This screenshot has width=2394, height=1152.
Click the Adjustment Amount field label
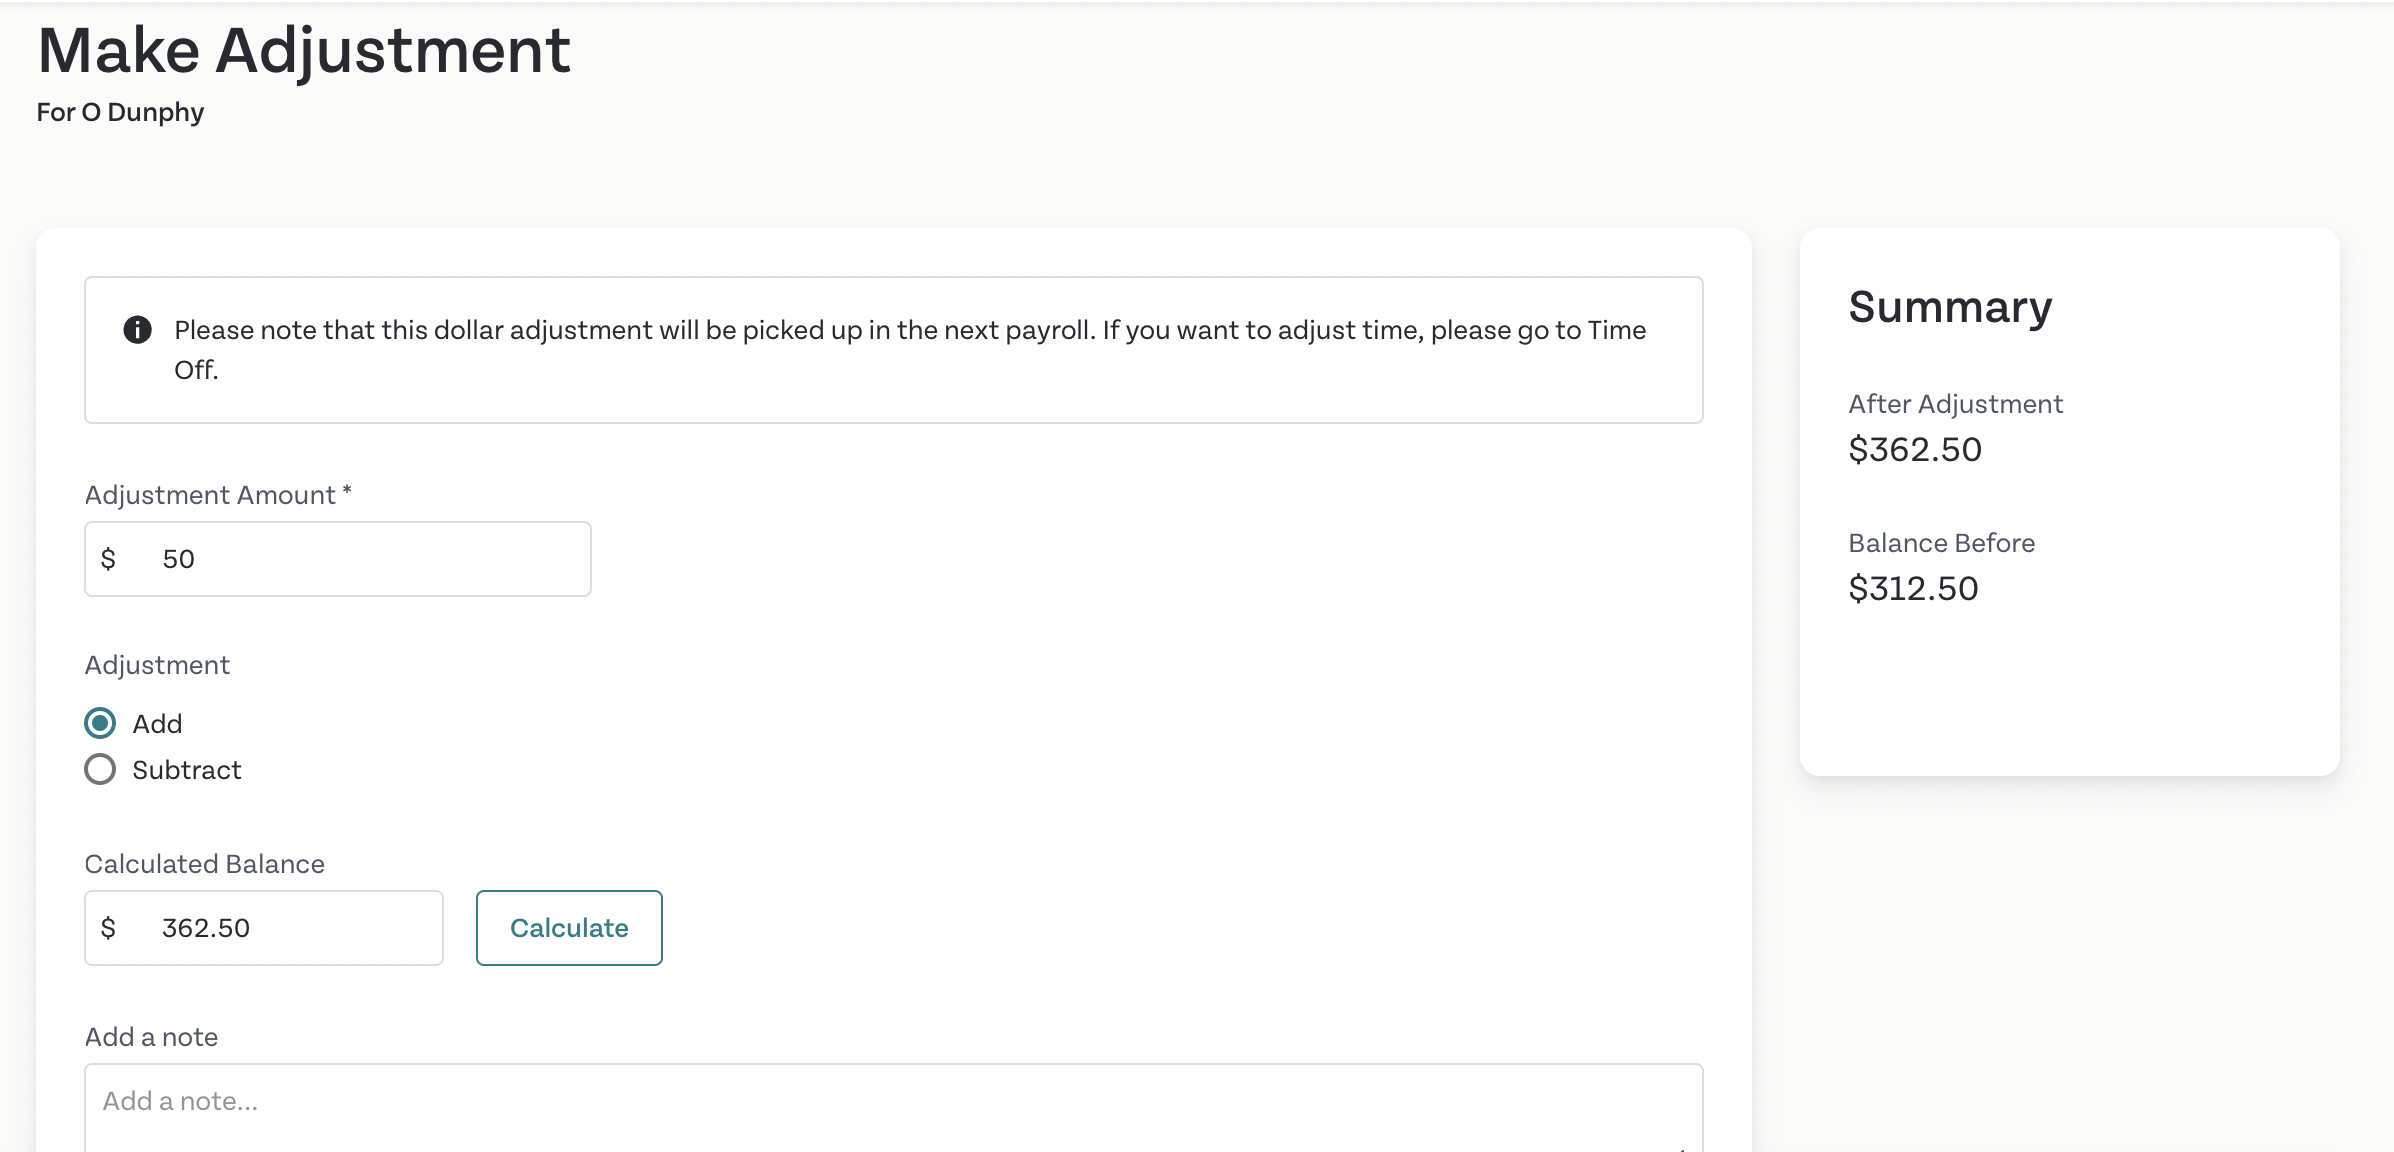click(218, 495)
